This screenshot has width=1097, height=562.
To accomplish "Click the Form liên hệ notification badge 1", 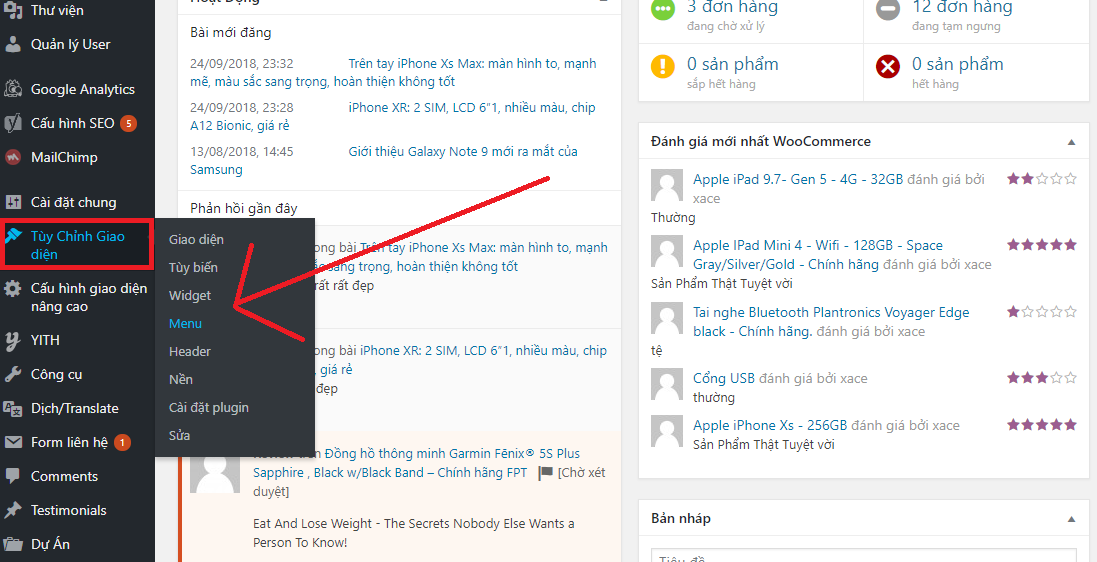I will pyautogui.click(x=122, y=442).
